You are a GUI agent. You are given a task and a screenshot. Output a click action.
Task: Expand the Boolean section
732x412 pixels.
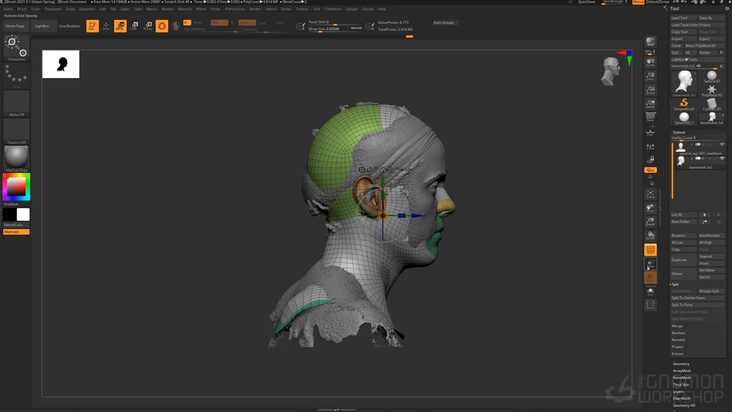[x=678, y=333]
